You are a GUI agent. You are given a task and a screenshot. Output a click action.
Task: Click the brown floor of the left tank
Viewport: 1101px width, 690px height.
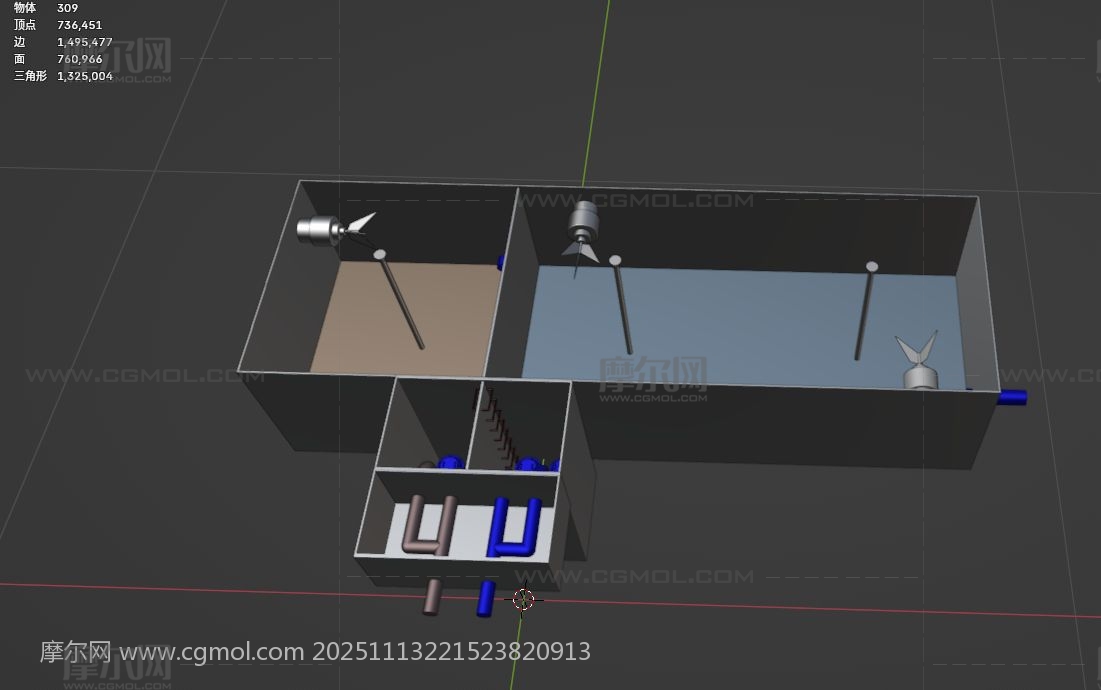[x=400, y=320]
